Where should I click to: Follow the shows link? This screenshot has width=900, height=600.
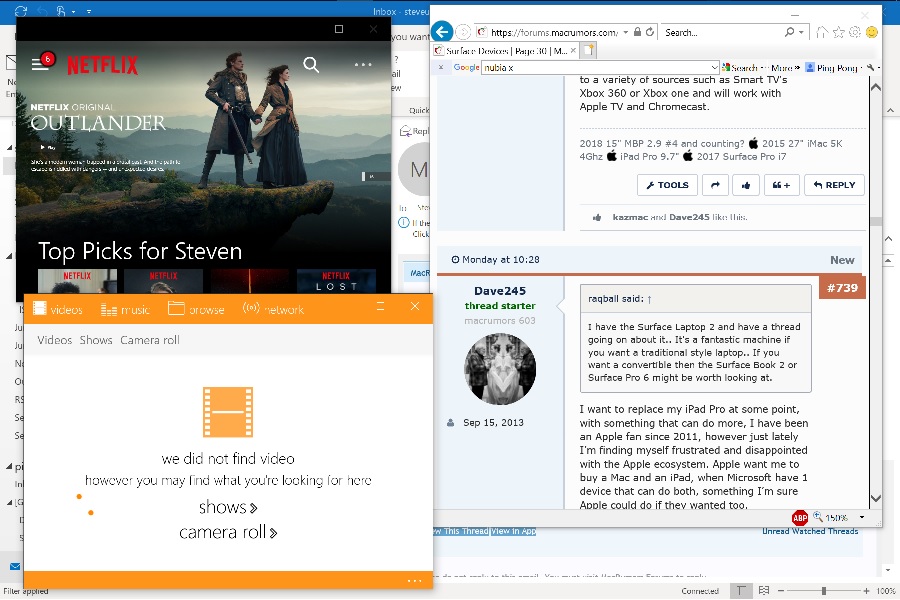tap(228, 508)
